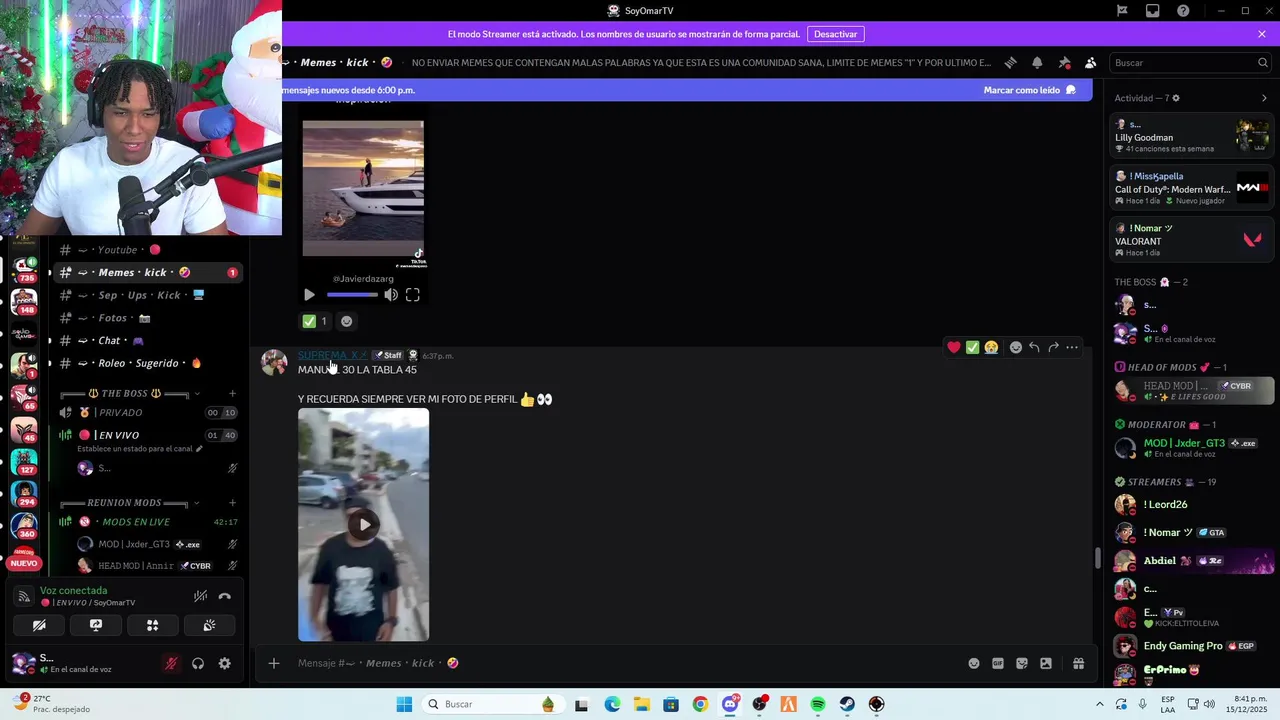
Task: Click the plus attachment button in message bar
Action: click(274, 663)
